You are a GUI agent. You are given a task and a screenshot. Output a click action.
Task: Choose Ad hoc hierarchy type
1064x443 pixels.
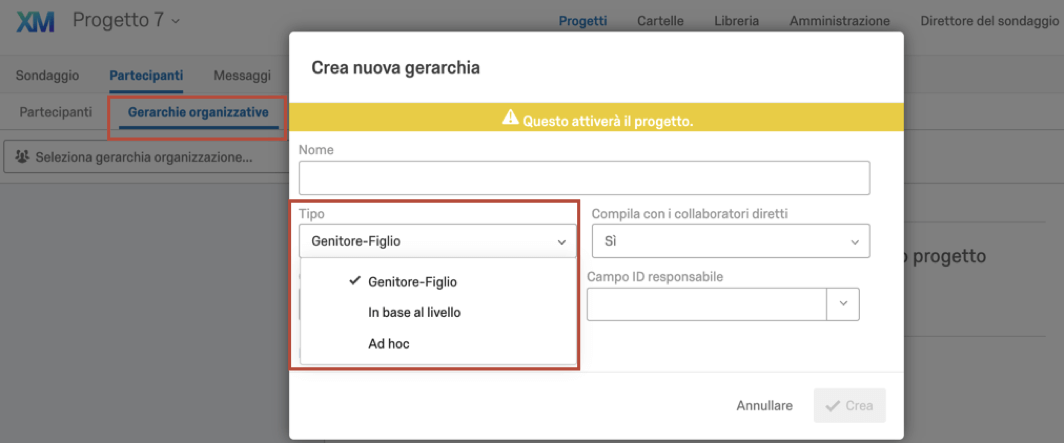[x=389, y=344]
